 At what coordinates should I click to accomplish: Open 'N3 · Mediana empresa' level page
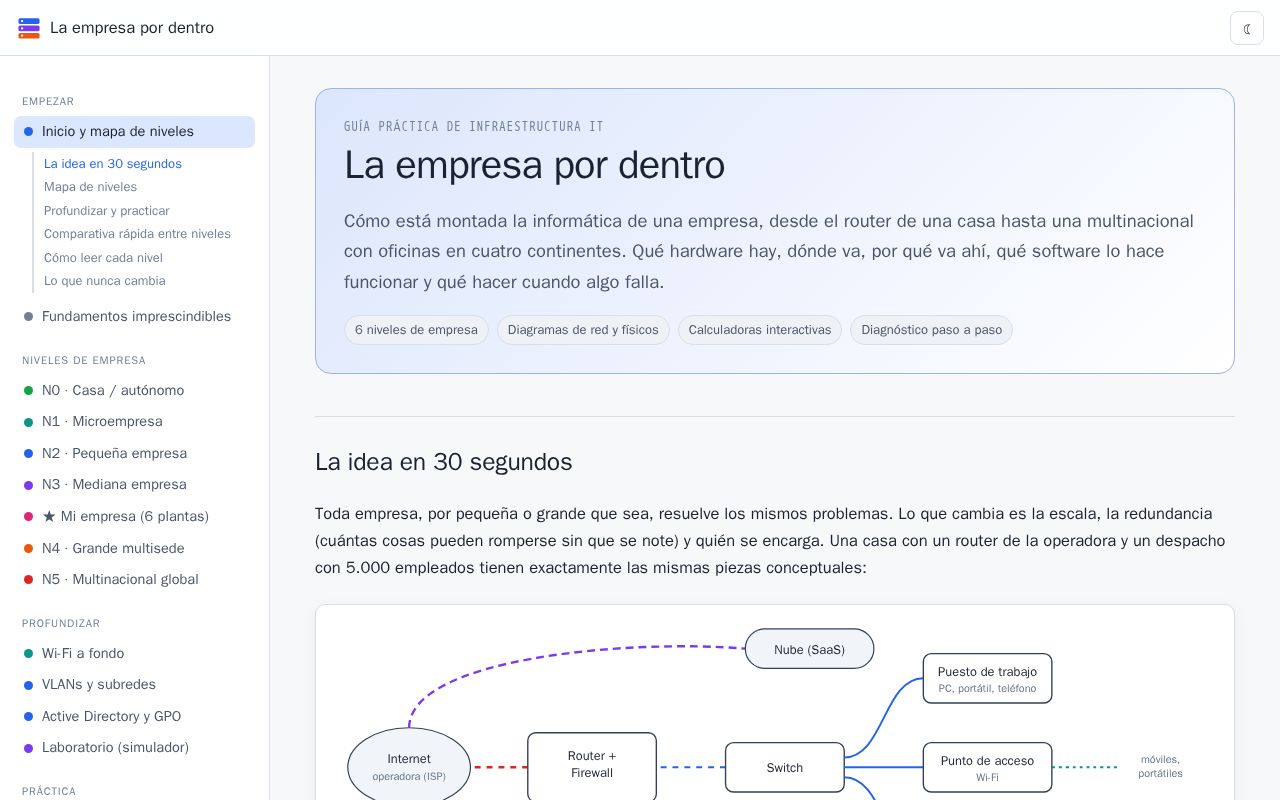tap(134, 485)
